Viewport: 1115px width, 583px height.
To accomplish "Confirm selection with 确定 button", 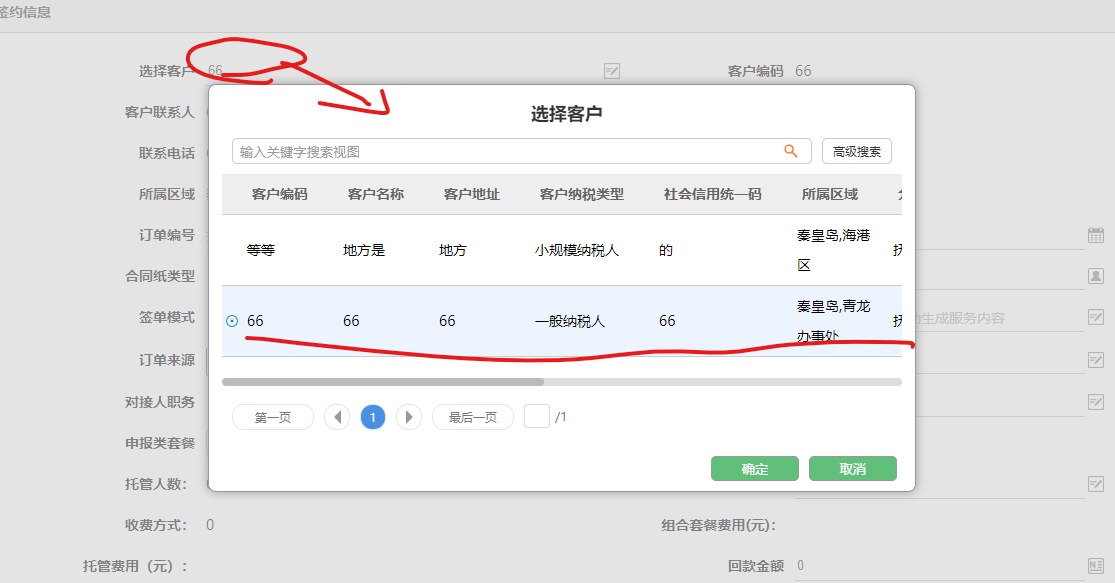I will click(754, 469).
